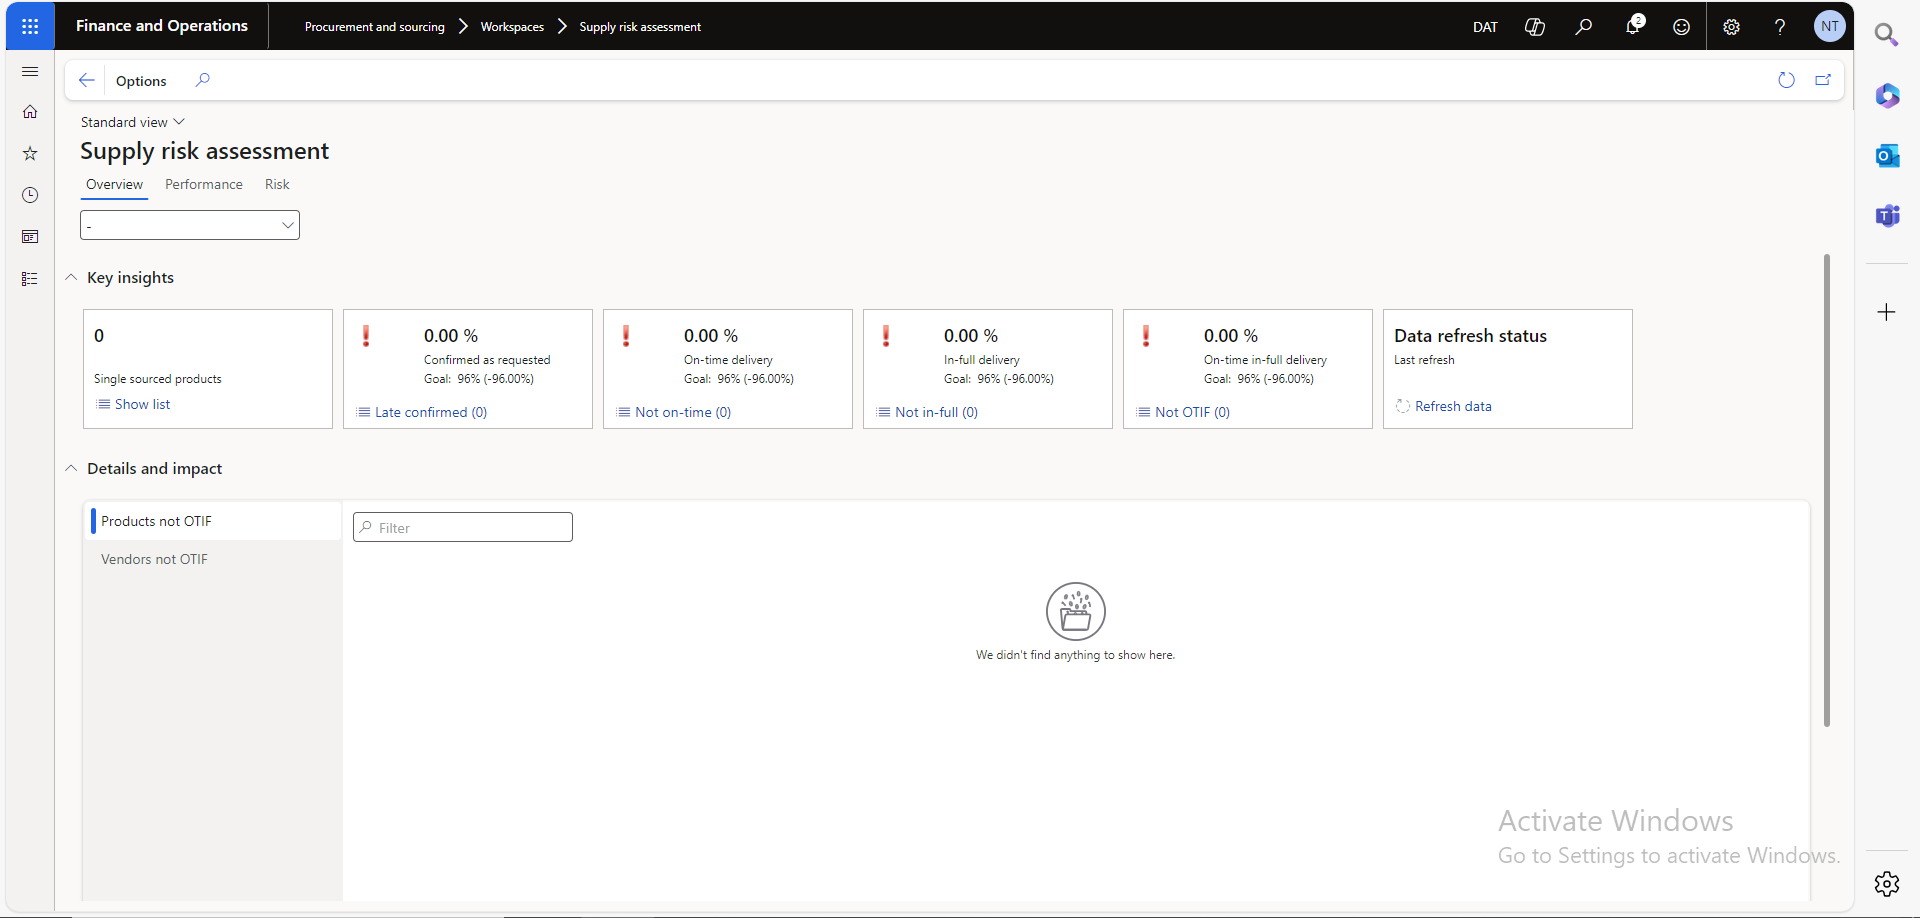Switch to the Performance tab
Viewport: 1920px width, 918px height.
[204, 185]
